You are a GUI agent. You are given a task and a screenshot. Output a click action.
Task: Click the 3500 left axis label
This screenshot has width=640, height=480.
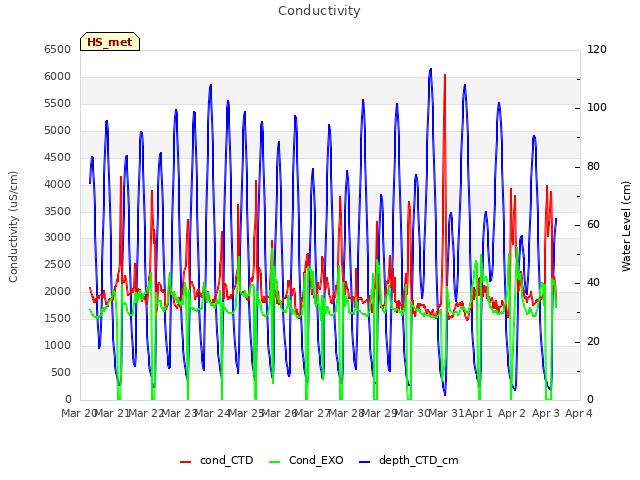(x=58, y=211)
